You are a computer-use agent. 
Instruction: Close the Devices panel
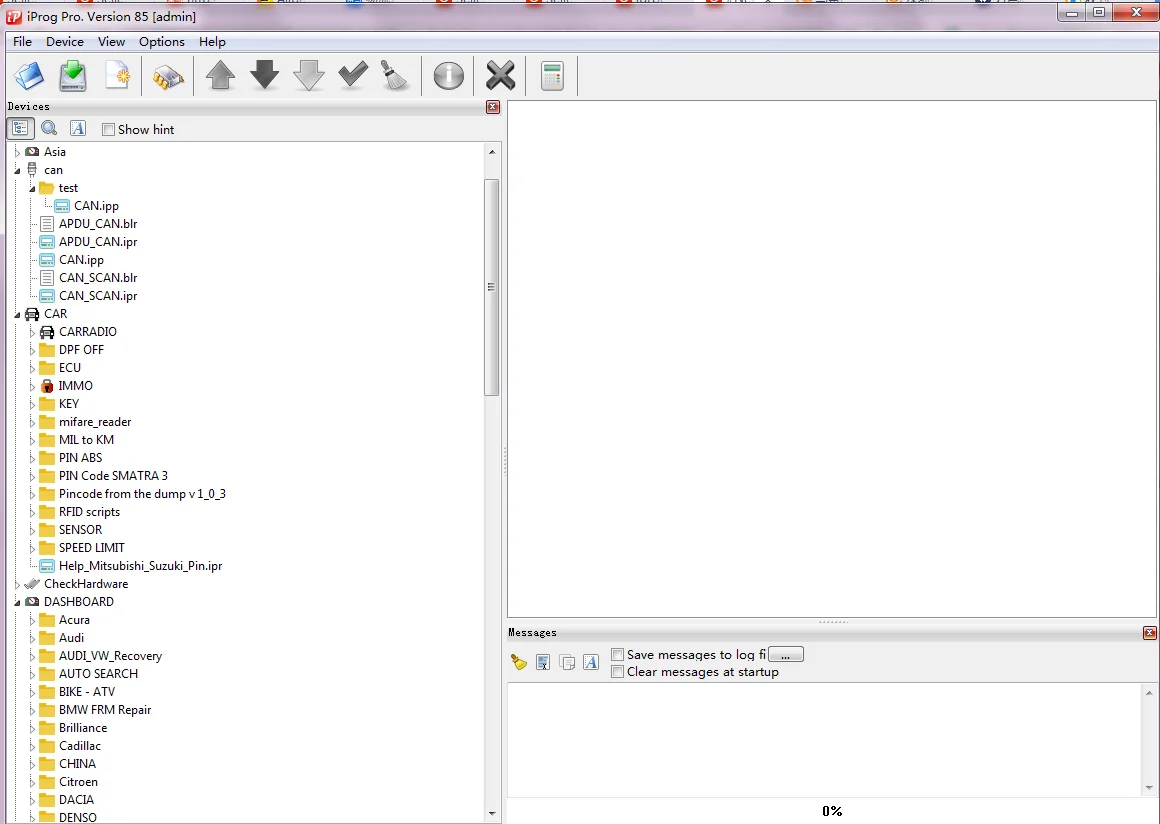tap(493, 107)
